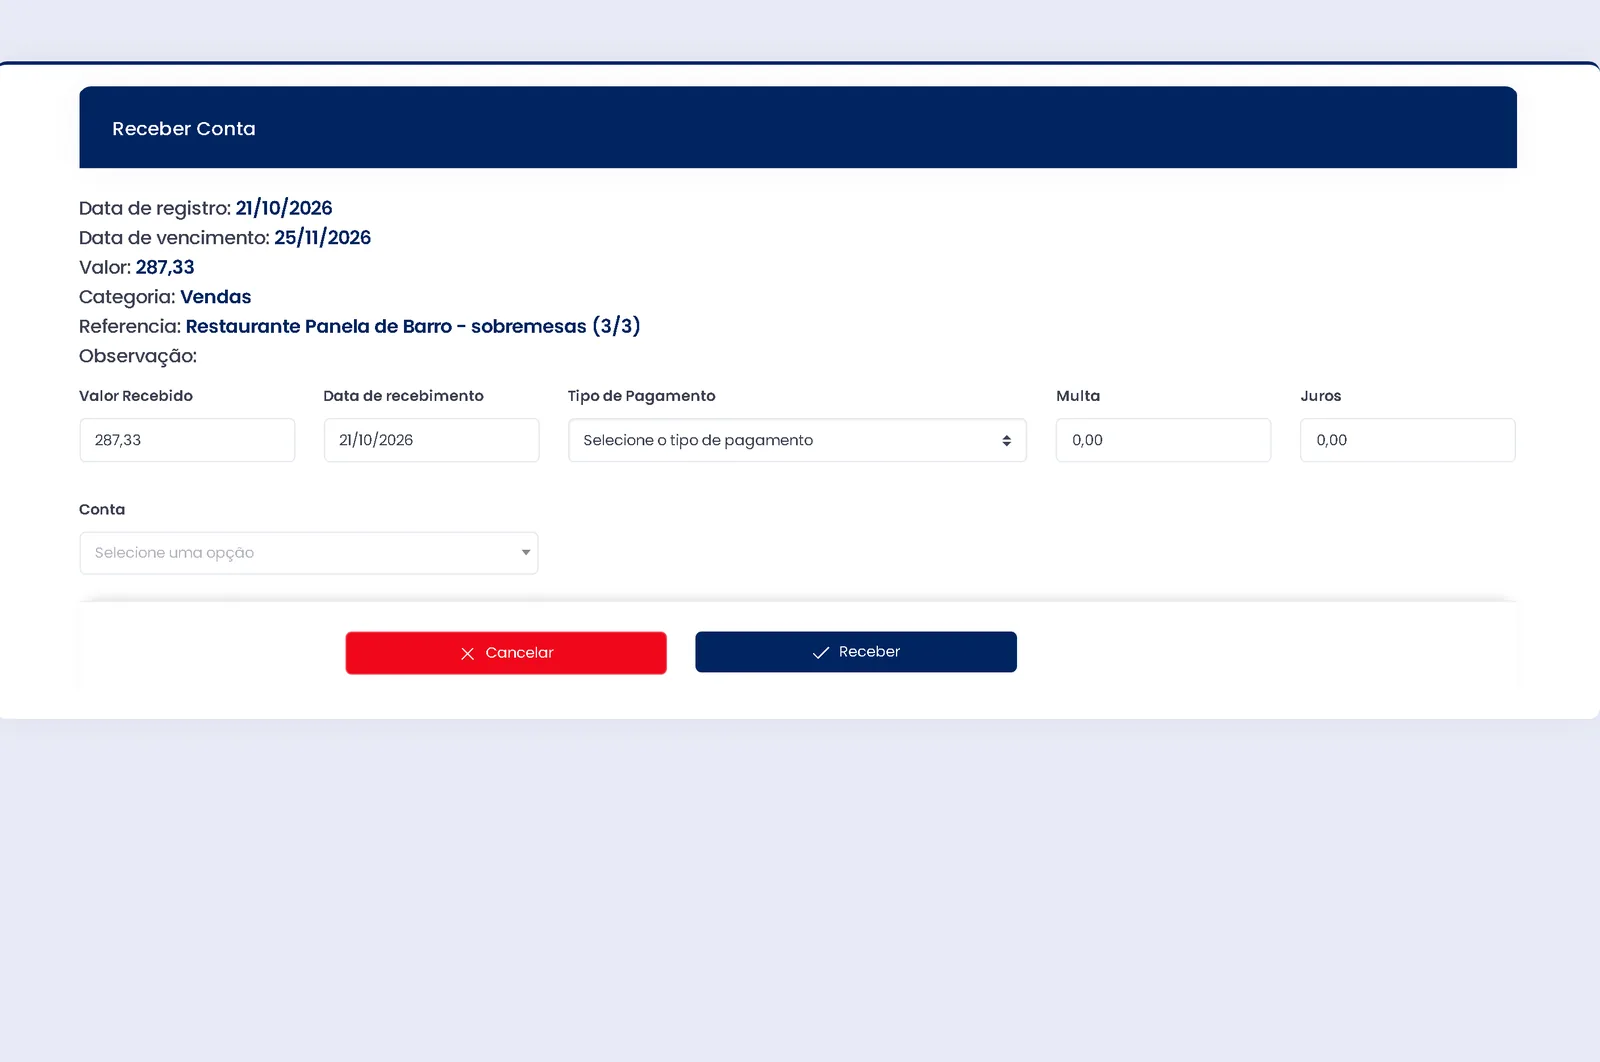Click the Tipo de Pagamento label
Screen dimensions: 1600x1062
pyautogui.click(x=642, y=396)
